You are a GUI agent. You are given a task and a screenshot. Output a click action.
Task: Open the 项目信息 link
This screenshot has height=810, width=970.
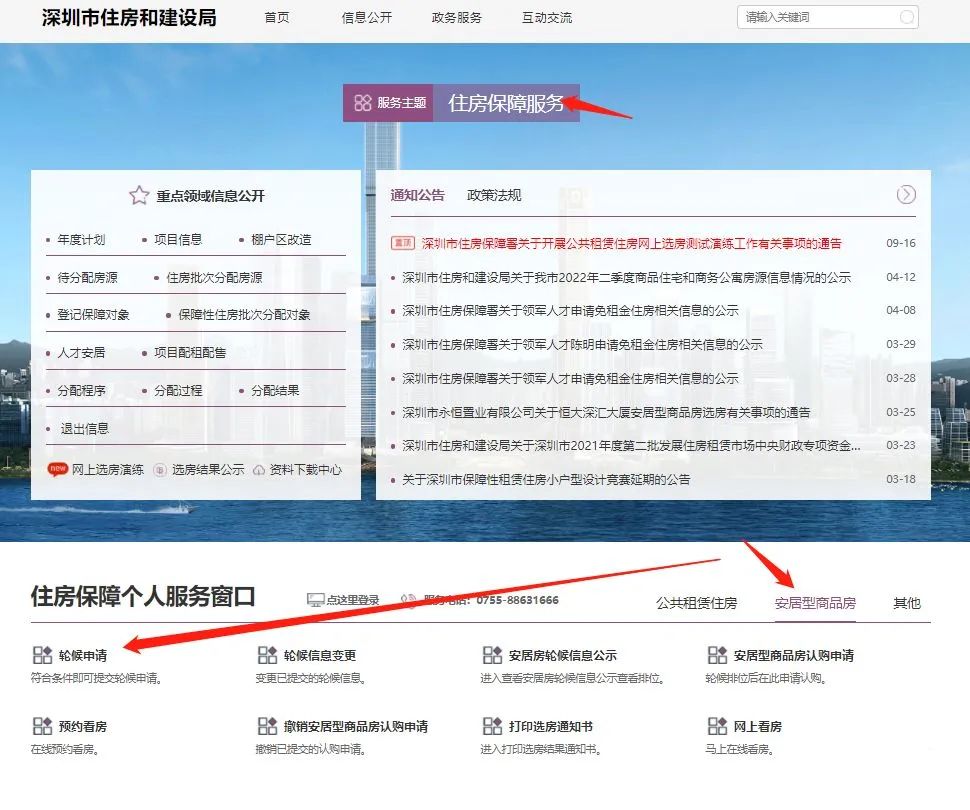178,239
